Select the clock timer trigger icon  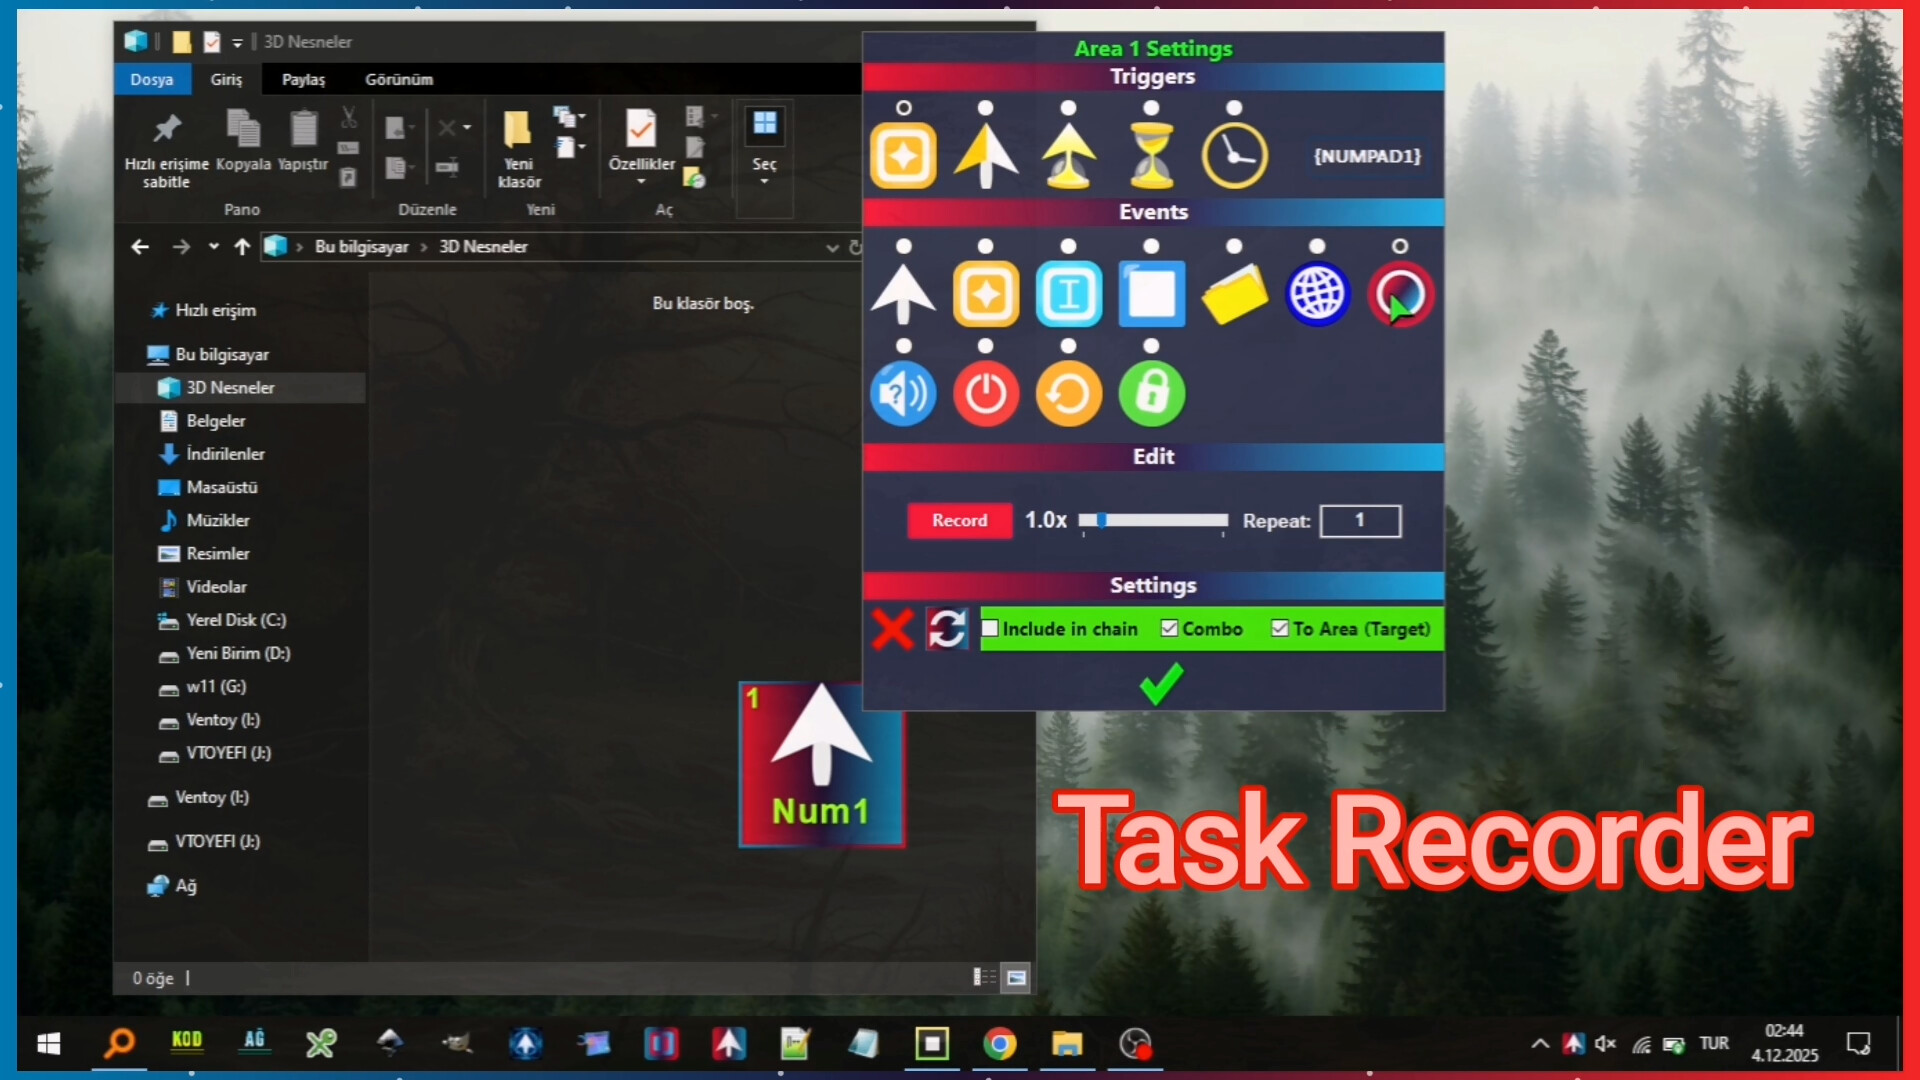point(1235,153)
